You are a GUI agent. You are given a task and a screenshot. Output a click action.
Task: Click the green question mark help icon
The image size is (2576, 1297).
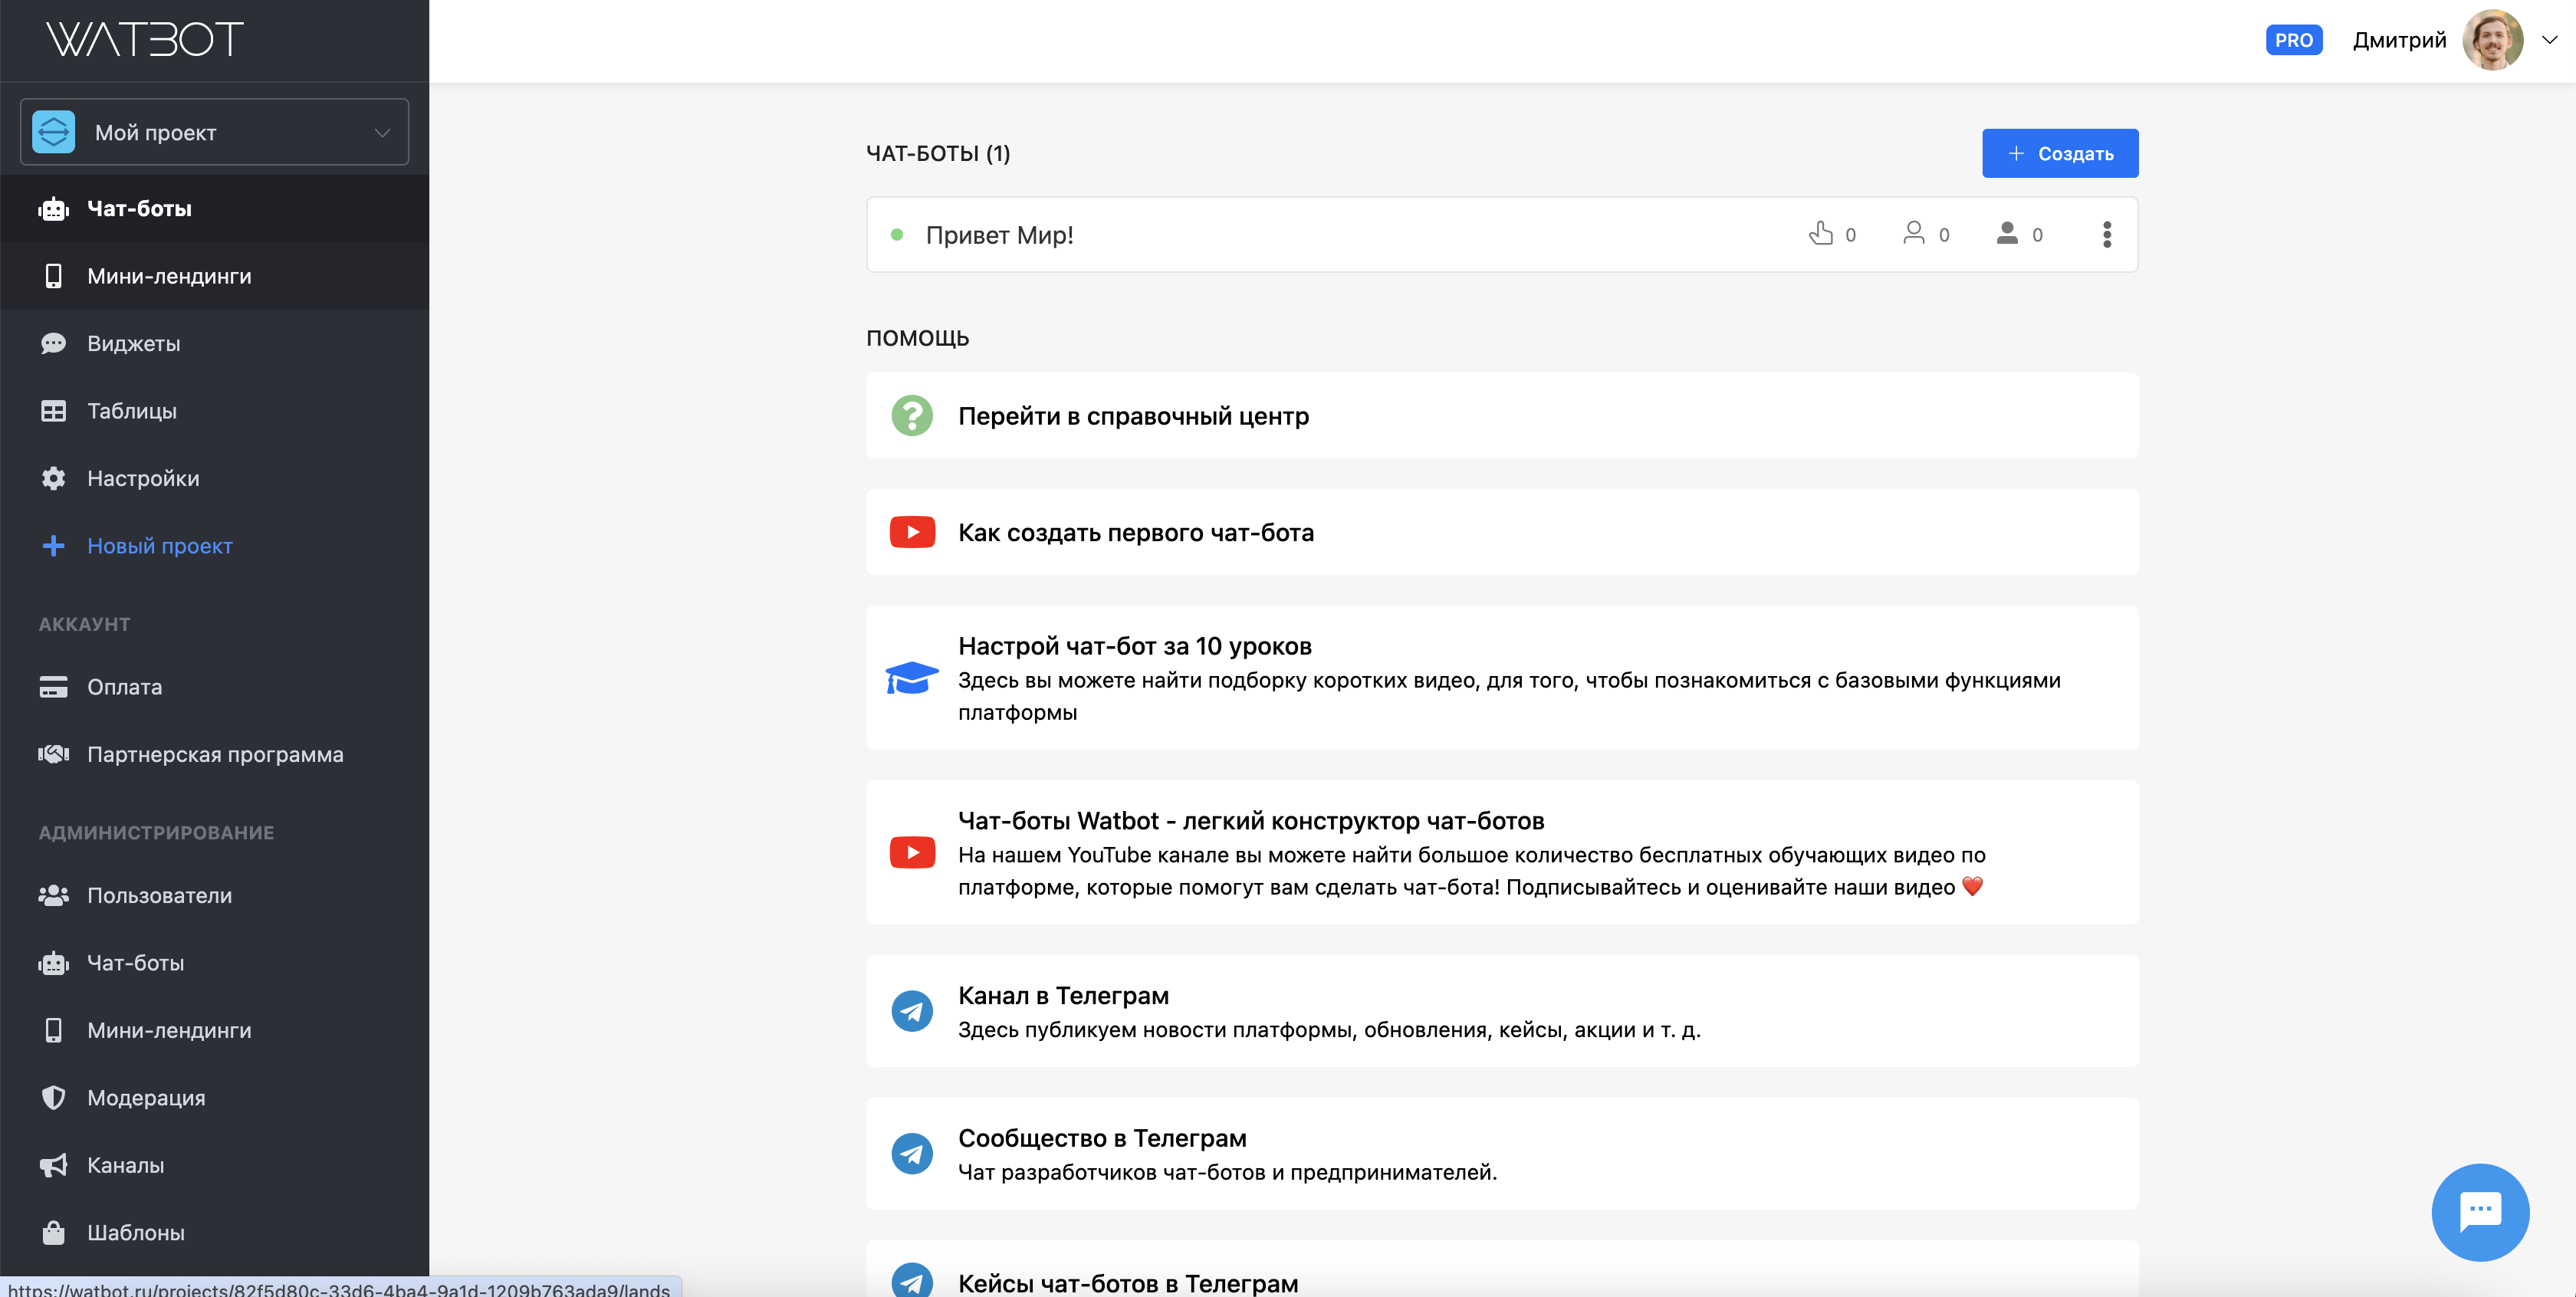click(x=911, y=416)
